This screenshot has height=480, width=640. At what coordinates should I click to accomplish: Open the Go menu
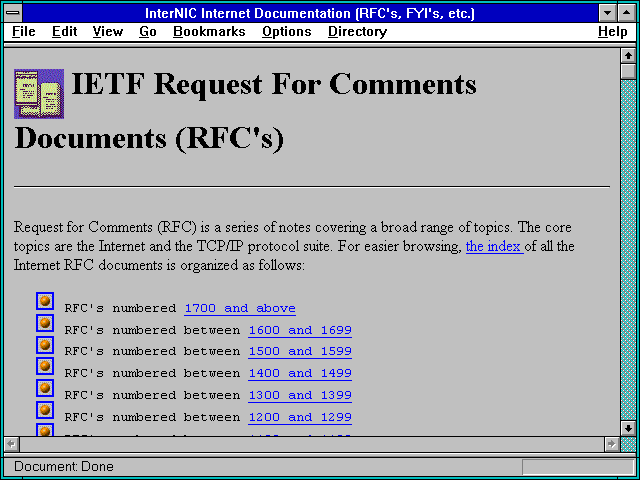148,32
